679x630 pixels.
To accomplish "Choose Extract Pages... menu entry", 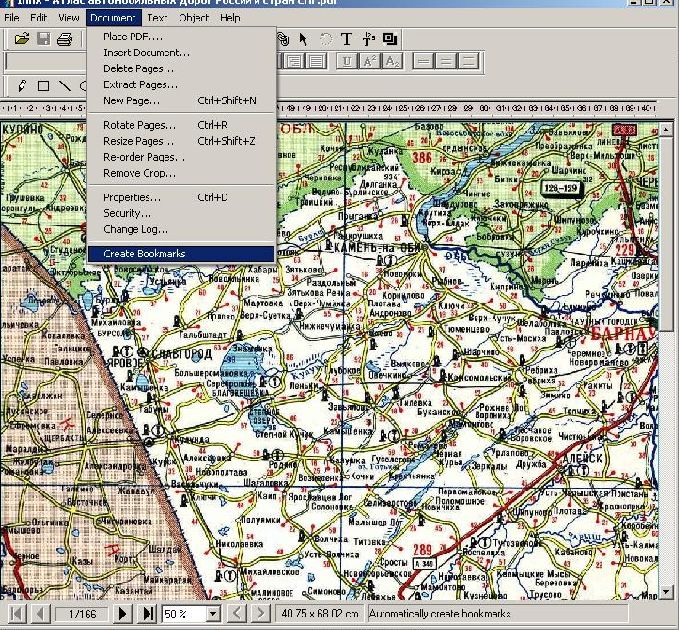I will pos(181,85).
